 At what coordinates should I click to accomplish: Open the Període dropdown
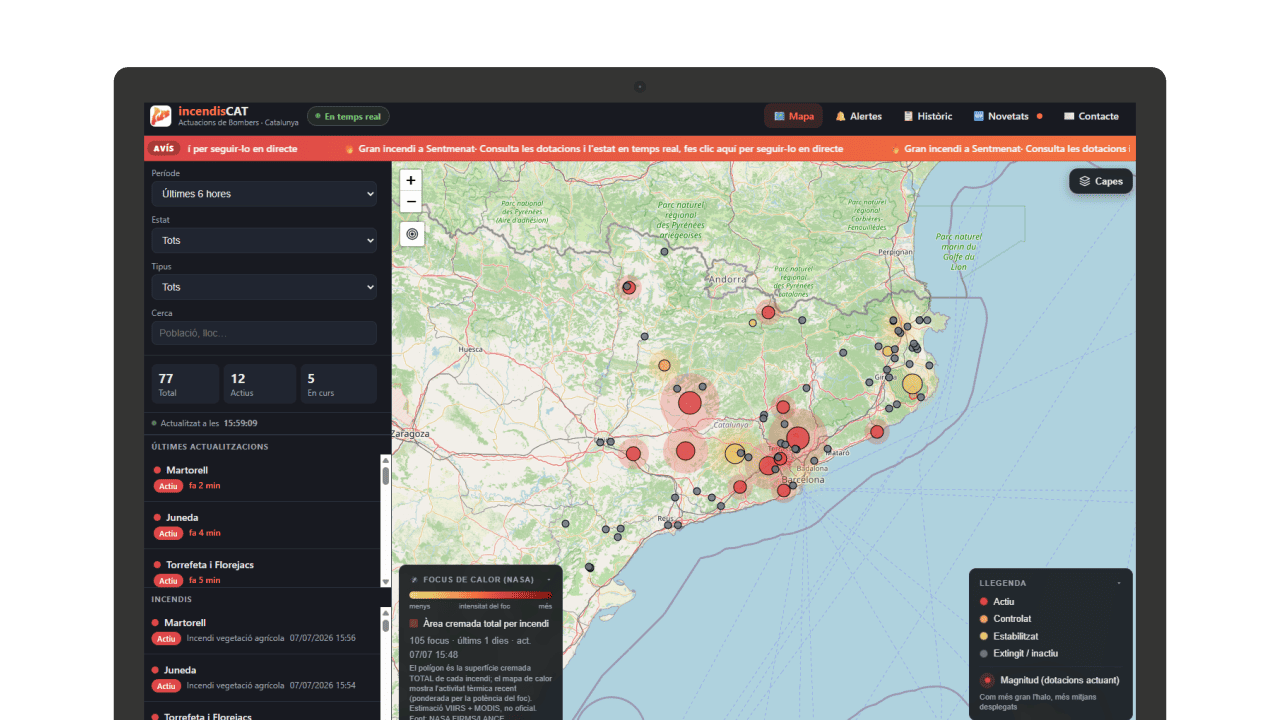(264, 193)
